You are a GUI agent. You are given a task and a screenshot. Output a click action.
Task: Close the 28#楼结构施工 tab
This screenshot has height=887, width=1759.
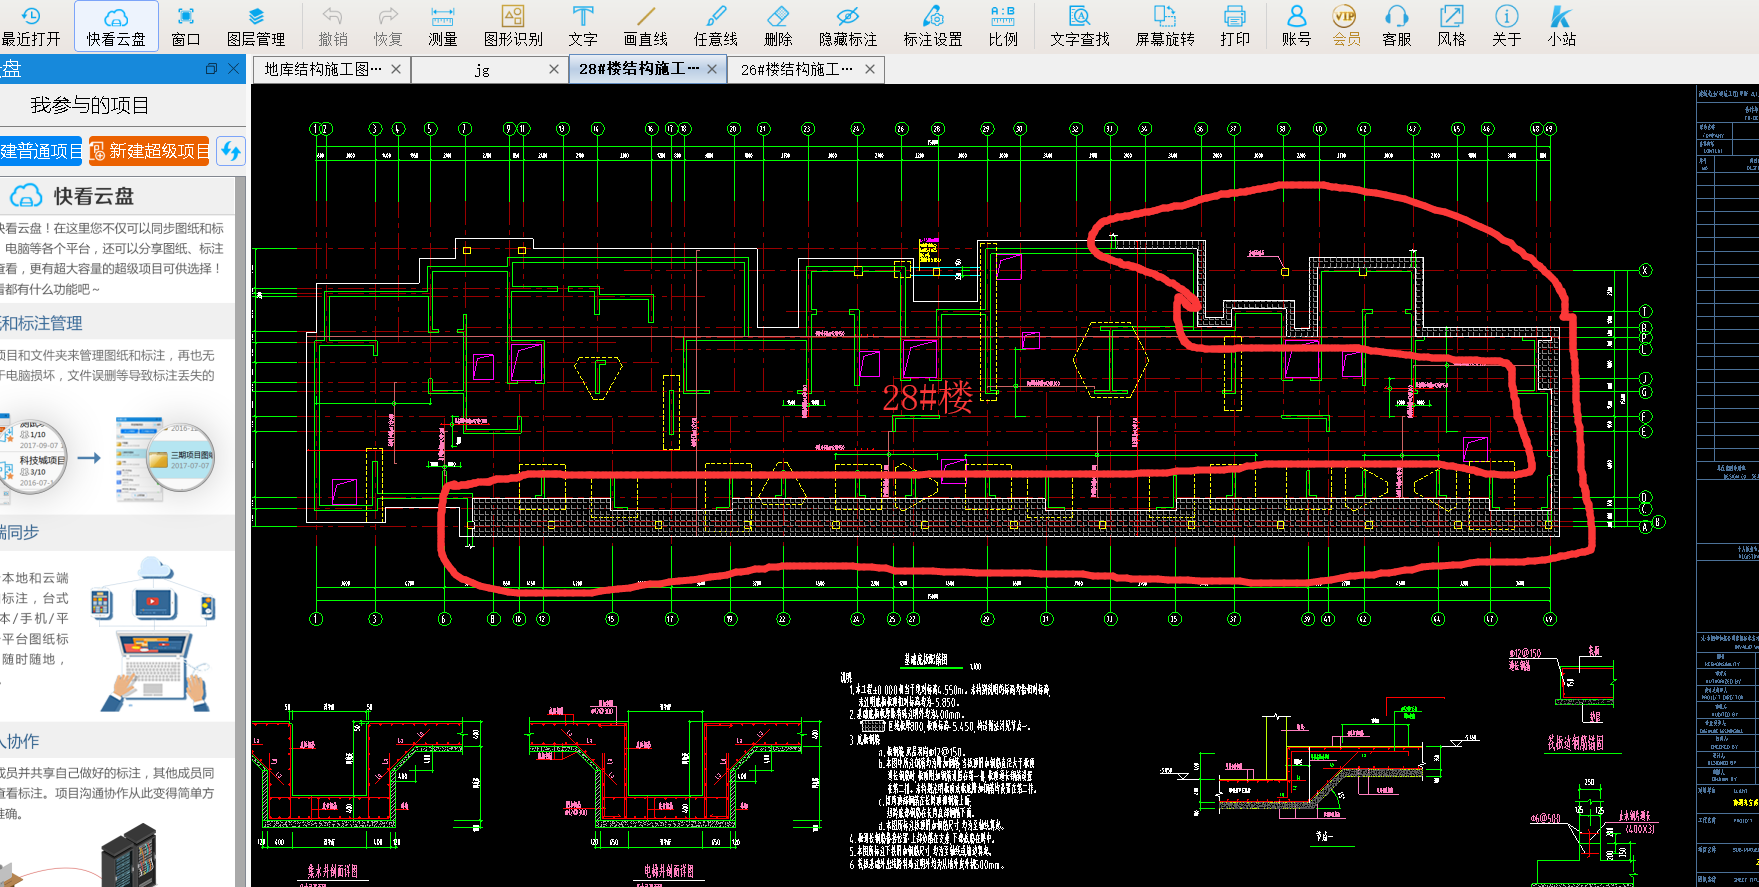(x=712, y=69)
